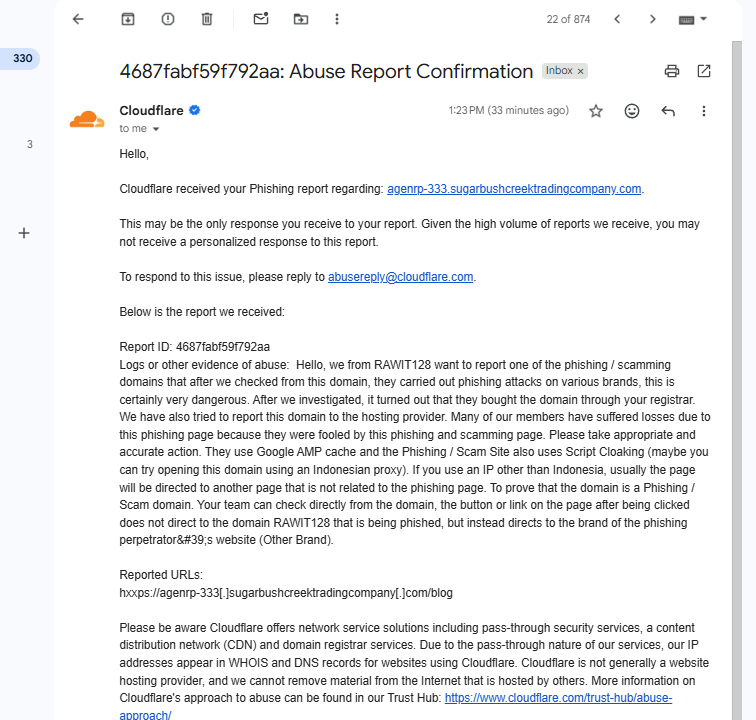
Task: Reply to the Cloudflare message
Action: click(668, 111)
